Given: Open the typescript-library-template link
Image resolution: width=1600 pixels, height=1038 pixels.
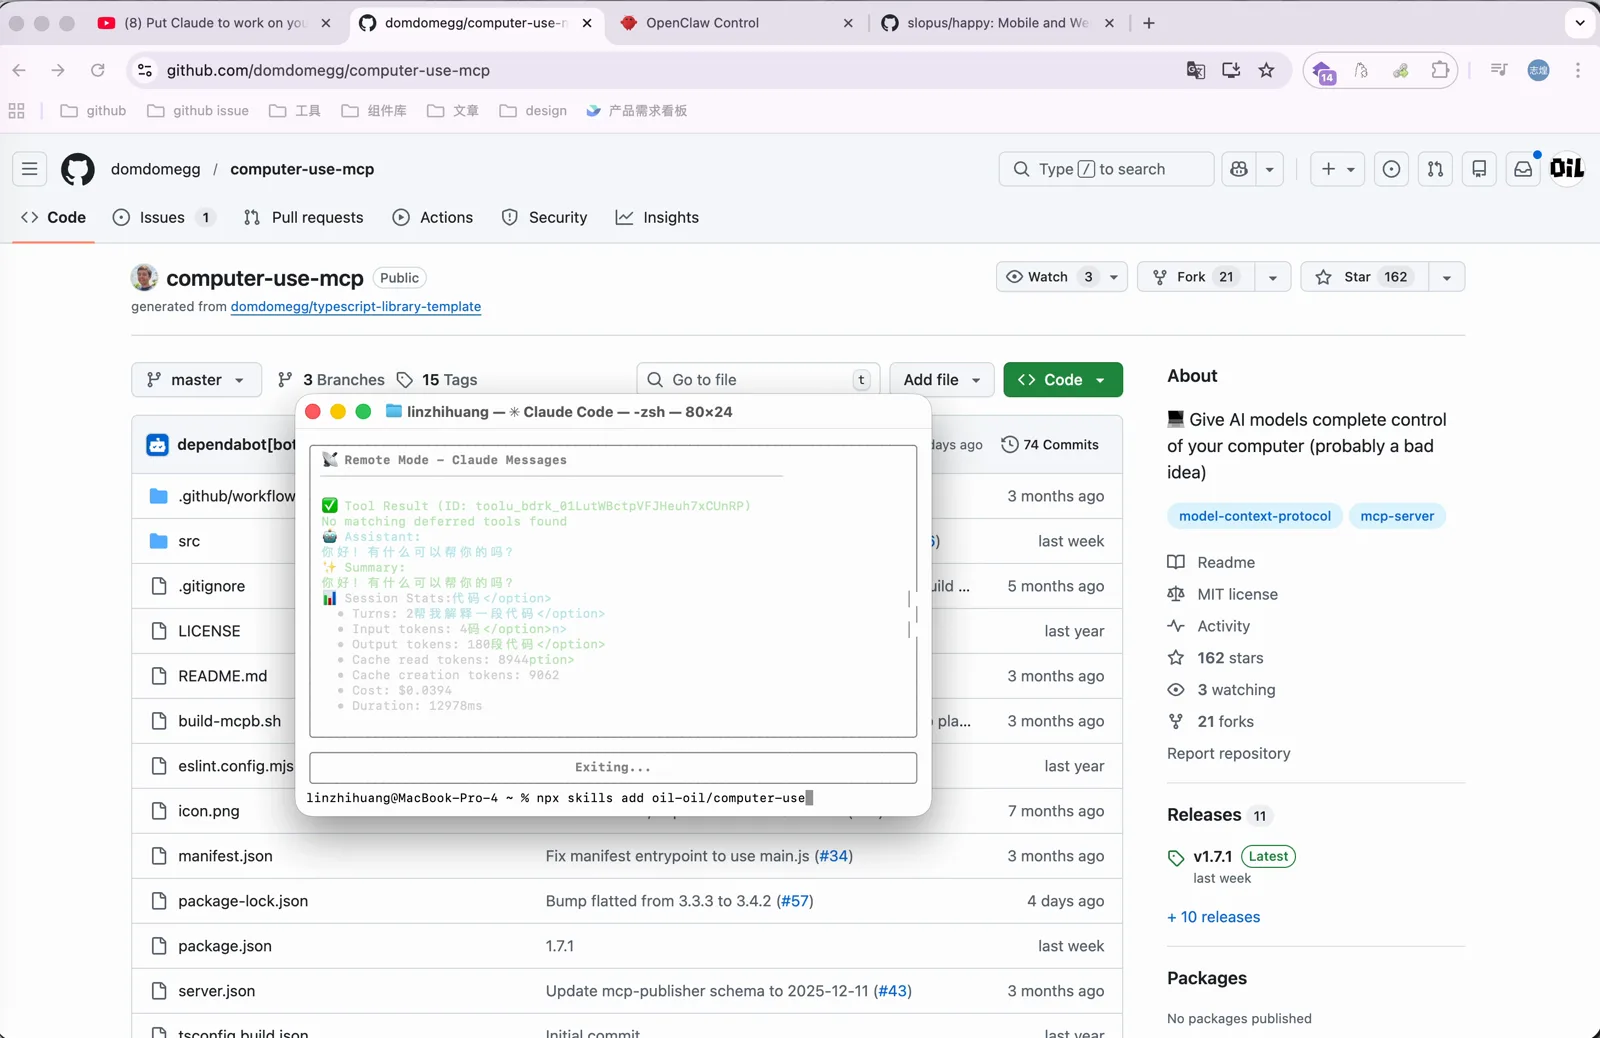Looking at the screenshot, I should (356, 307).
